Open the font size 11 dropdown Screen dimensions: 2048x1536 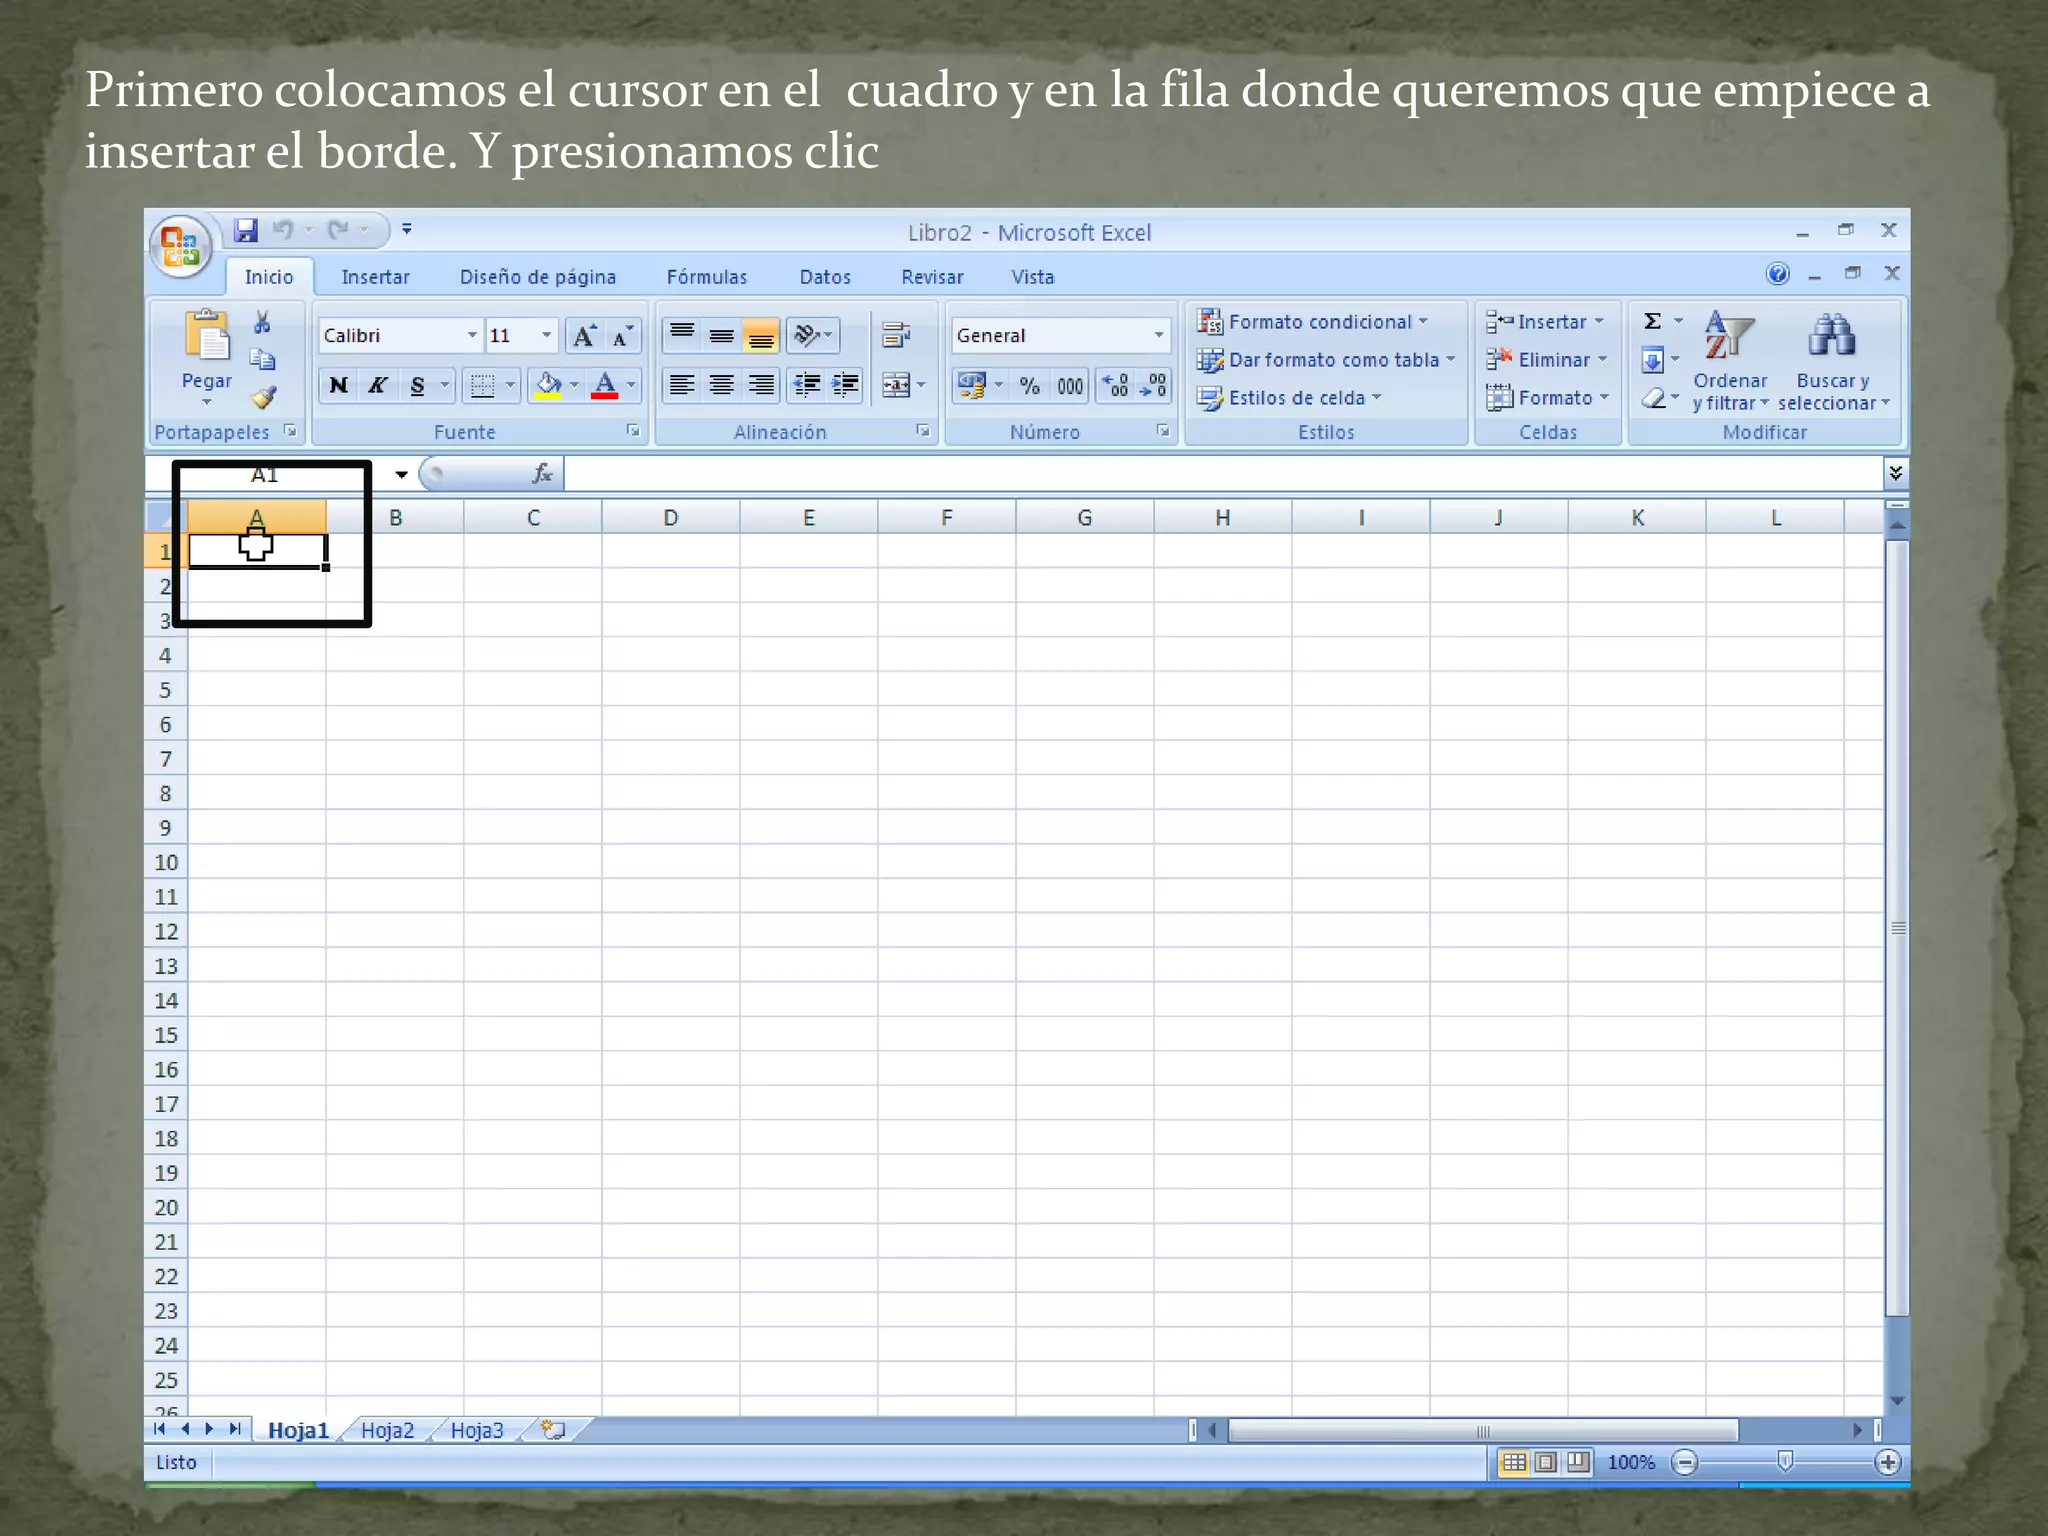(546, 335)
